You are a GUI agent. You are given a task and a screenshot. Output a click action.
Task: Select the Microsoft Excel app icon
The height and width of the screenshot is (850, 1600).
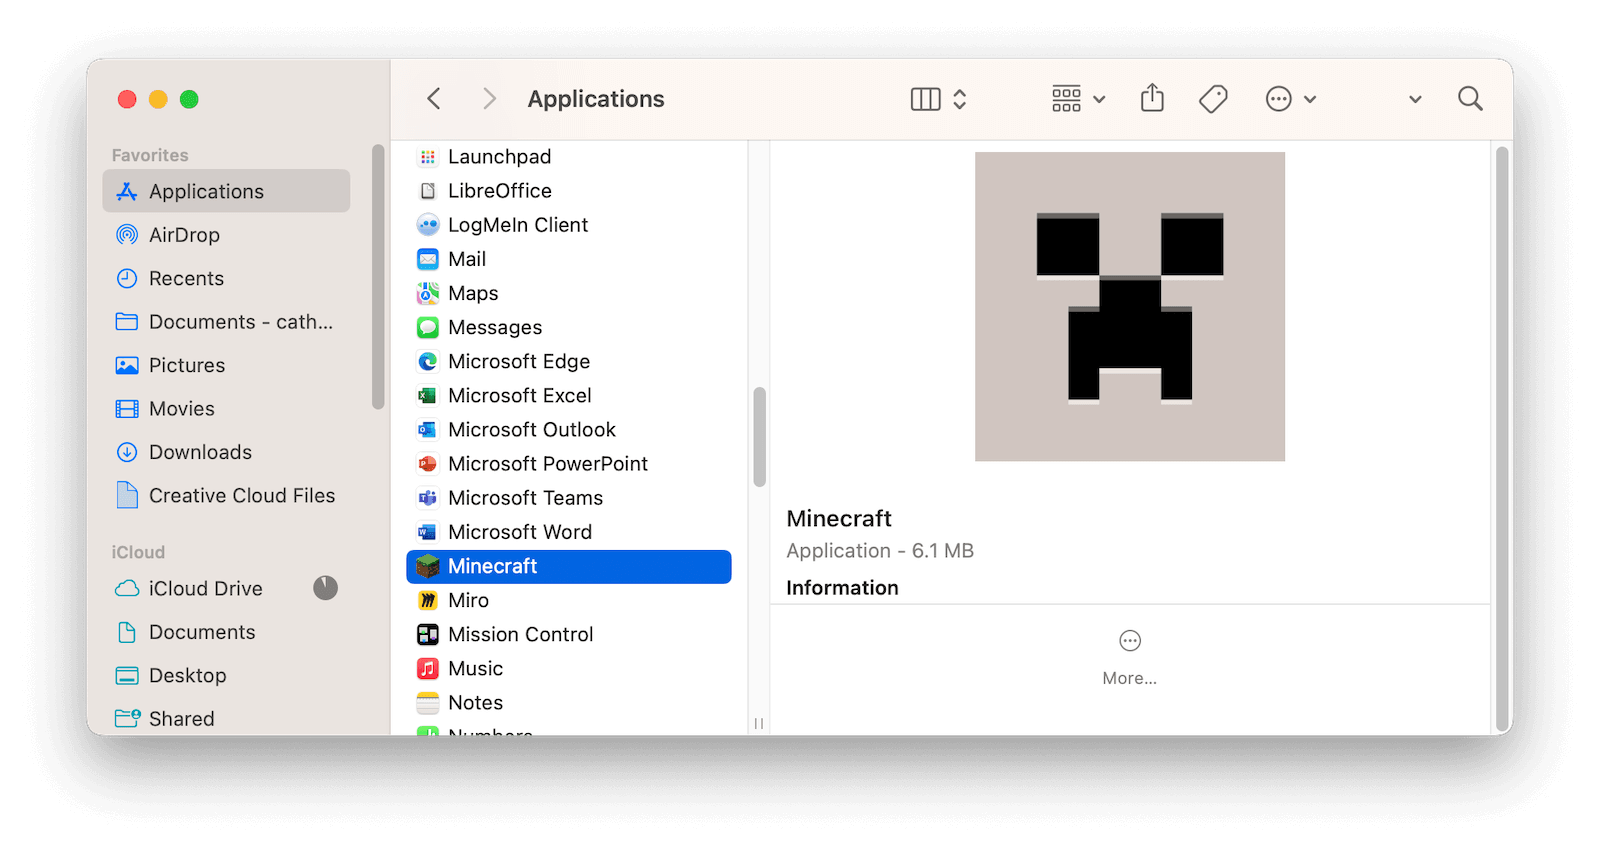[x=428, y=396]
